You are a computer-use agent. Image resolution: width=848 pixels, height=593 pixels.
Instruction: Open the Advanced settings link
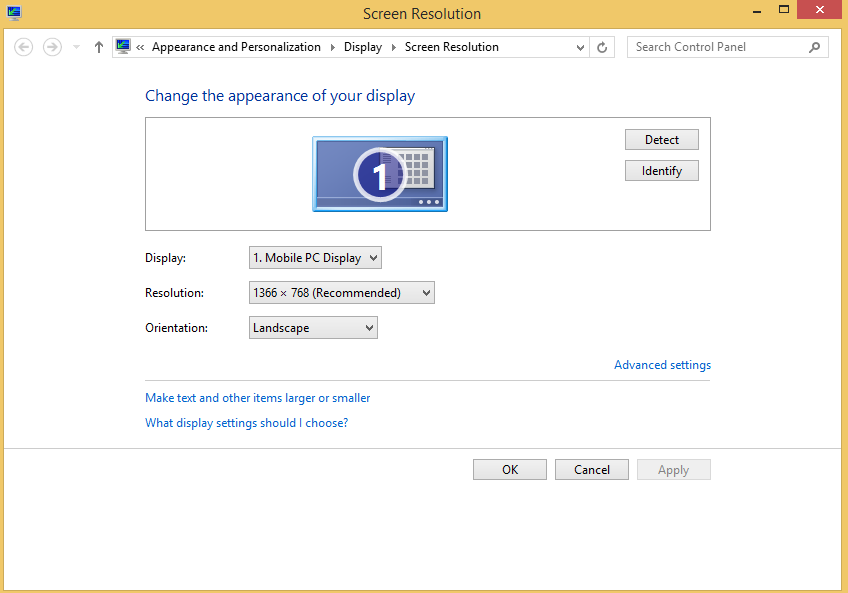pos(662,365)
